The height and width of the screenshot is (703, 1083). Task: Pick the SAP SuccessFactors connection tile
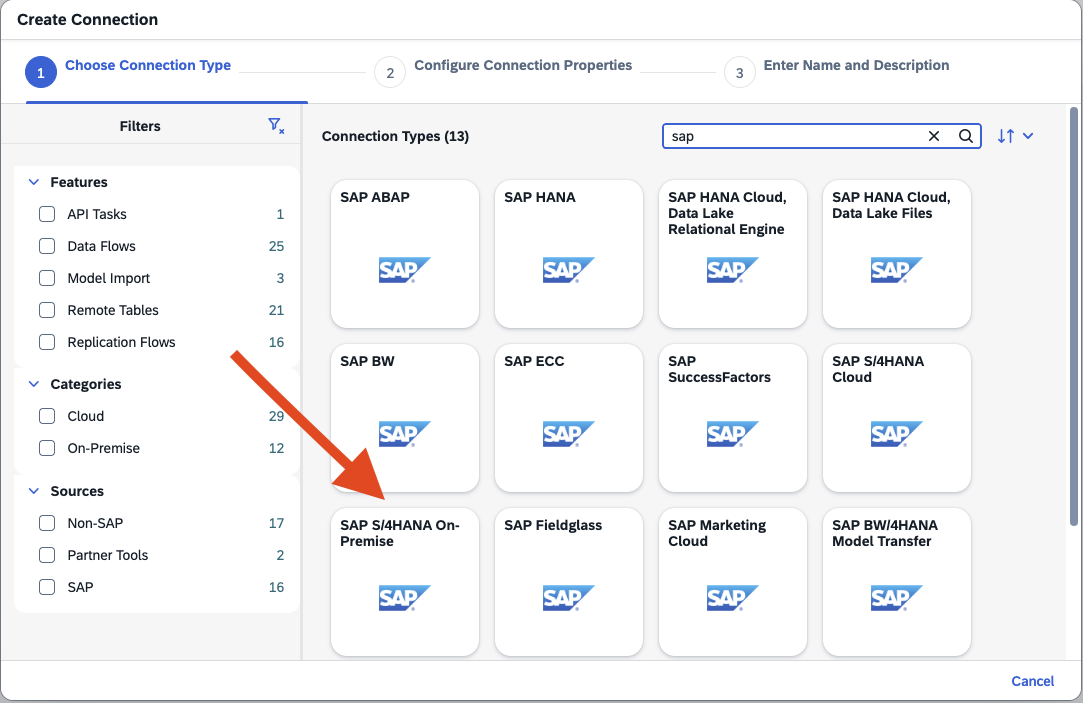733,418
